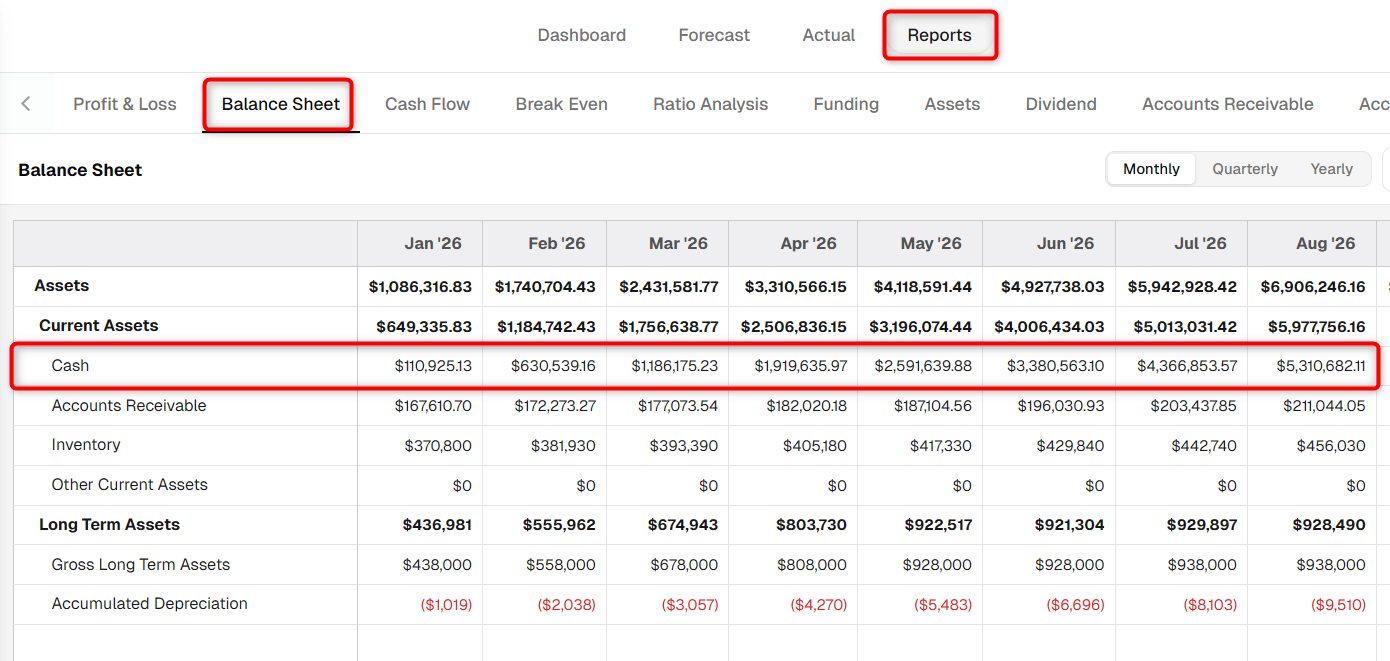Toggle the view to Quarterly
Image resolution: width=1390 pixels, height=661 pixels.
click(1245, 169)
